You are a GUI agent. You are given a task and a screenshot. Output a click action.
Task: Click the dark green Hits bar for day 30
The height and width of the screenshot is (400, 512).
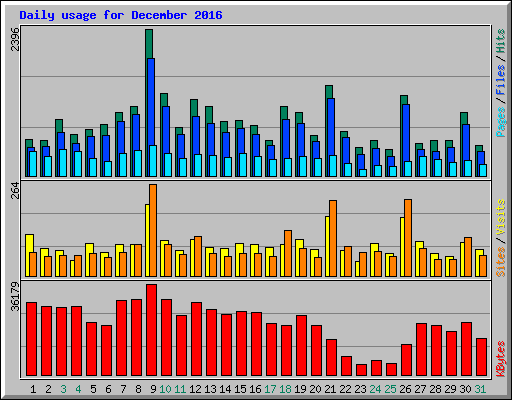464,118
